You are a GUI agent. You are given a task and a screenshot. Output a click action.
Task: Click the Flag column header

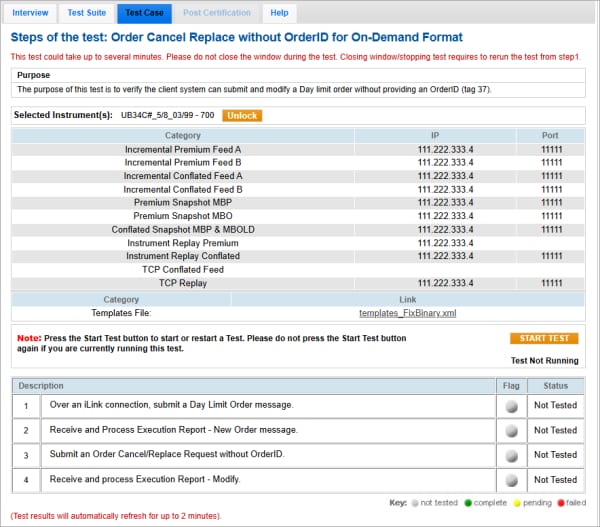pyautogui.click(x=510, y=385)
